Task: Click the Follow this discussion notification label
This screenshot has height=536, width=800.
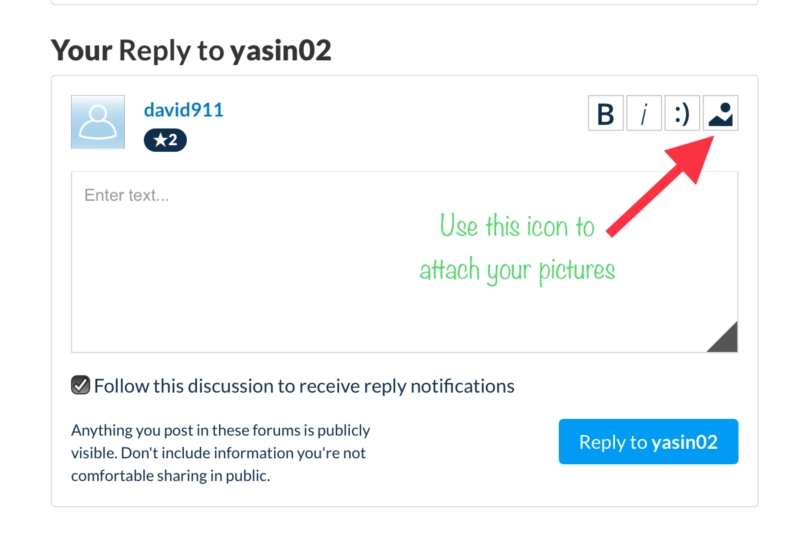Action: (304, 386)
